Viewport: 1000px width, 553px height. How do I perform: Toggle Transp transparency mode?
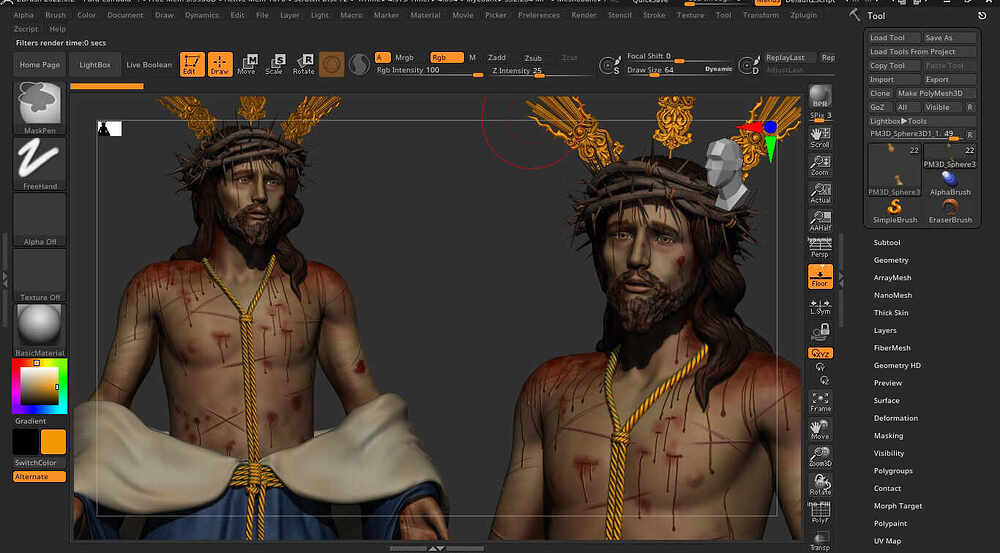click(820, 540)
